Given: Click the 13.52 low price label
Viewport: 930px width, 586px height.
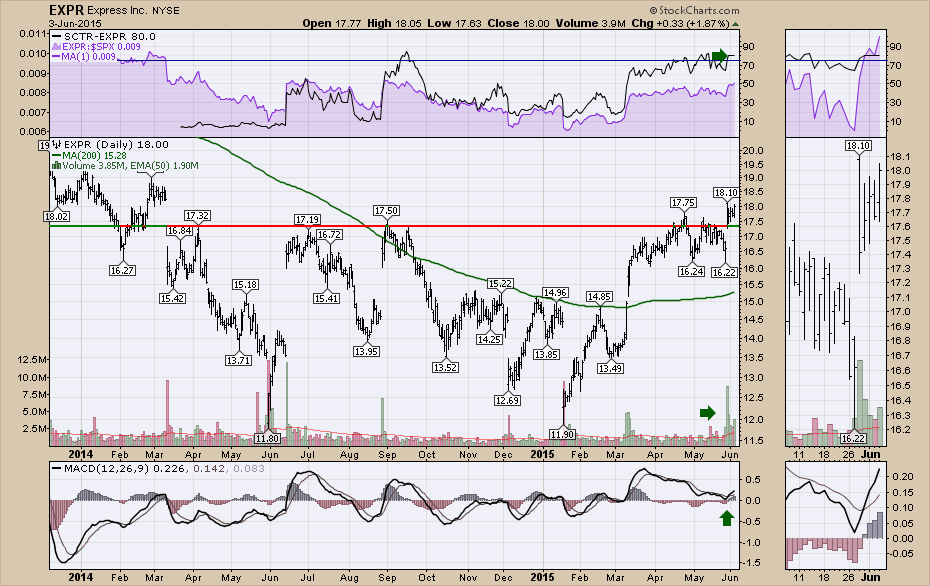Looking at the screenshot, I should tap(445, 367).
